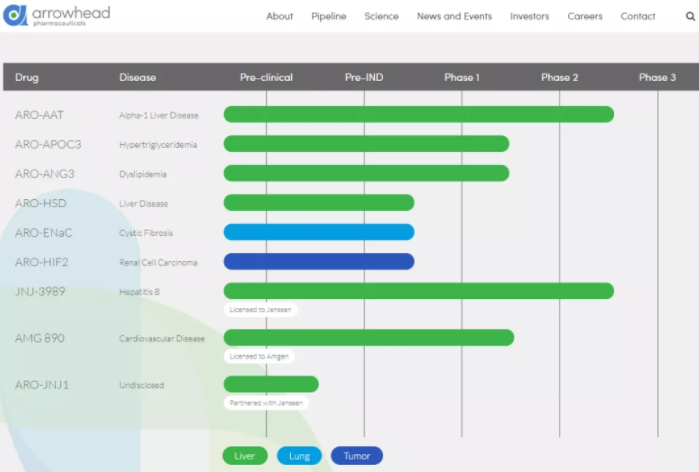Select the AMG 890 drug name
Viewport: 699px width, 472px height.
[x=40, y=338]
